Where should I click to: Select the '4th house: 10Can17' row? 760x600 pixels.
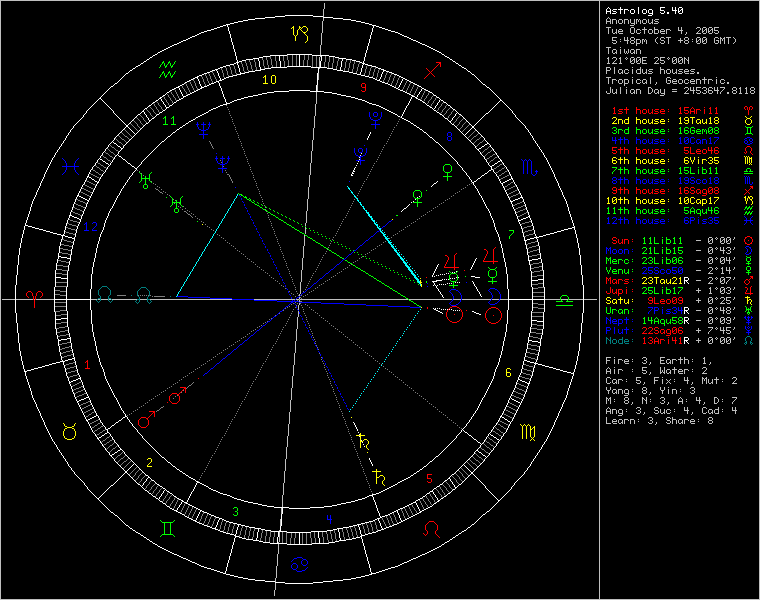click(665, 141)
